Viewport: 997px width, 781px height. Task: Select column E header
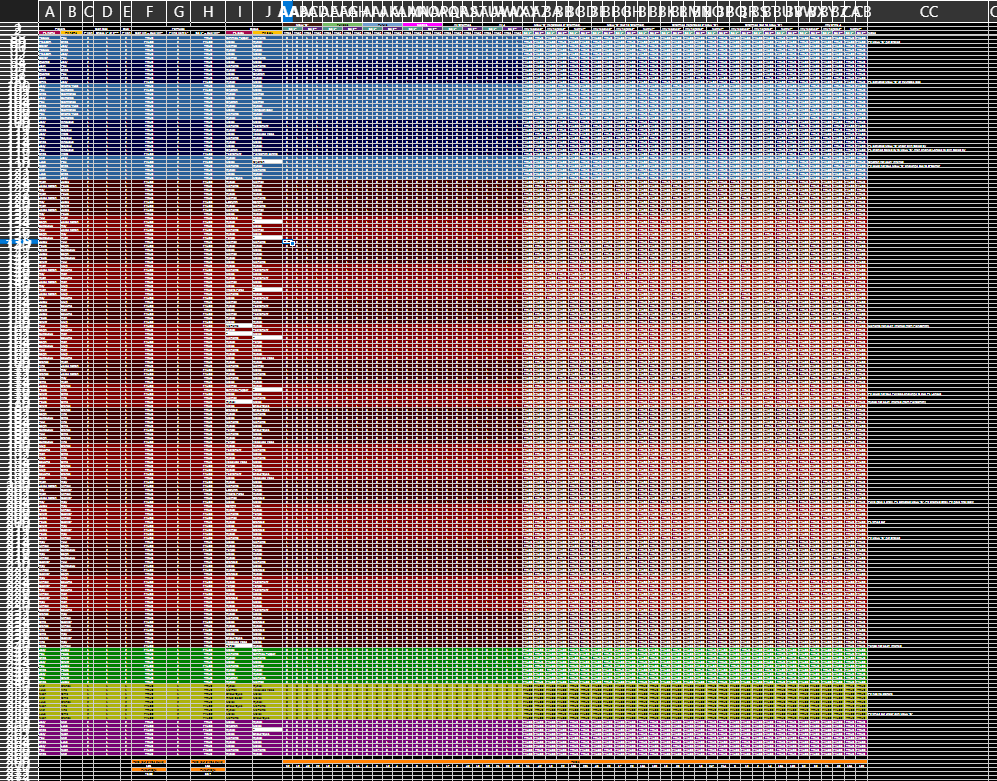(126, 11)
